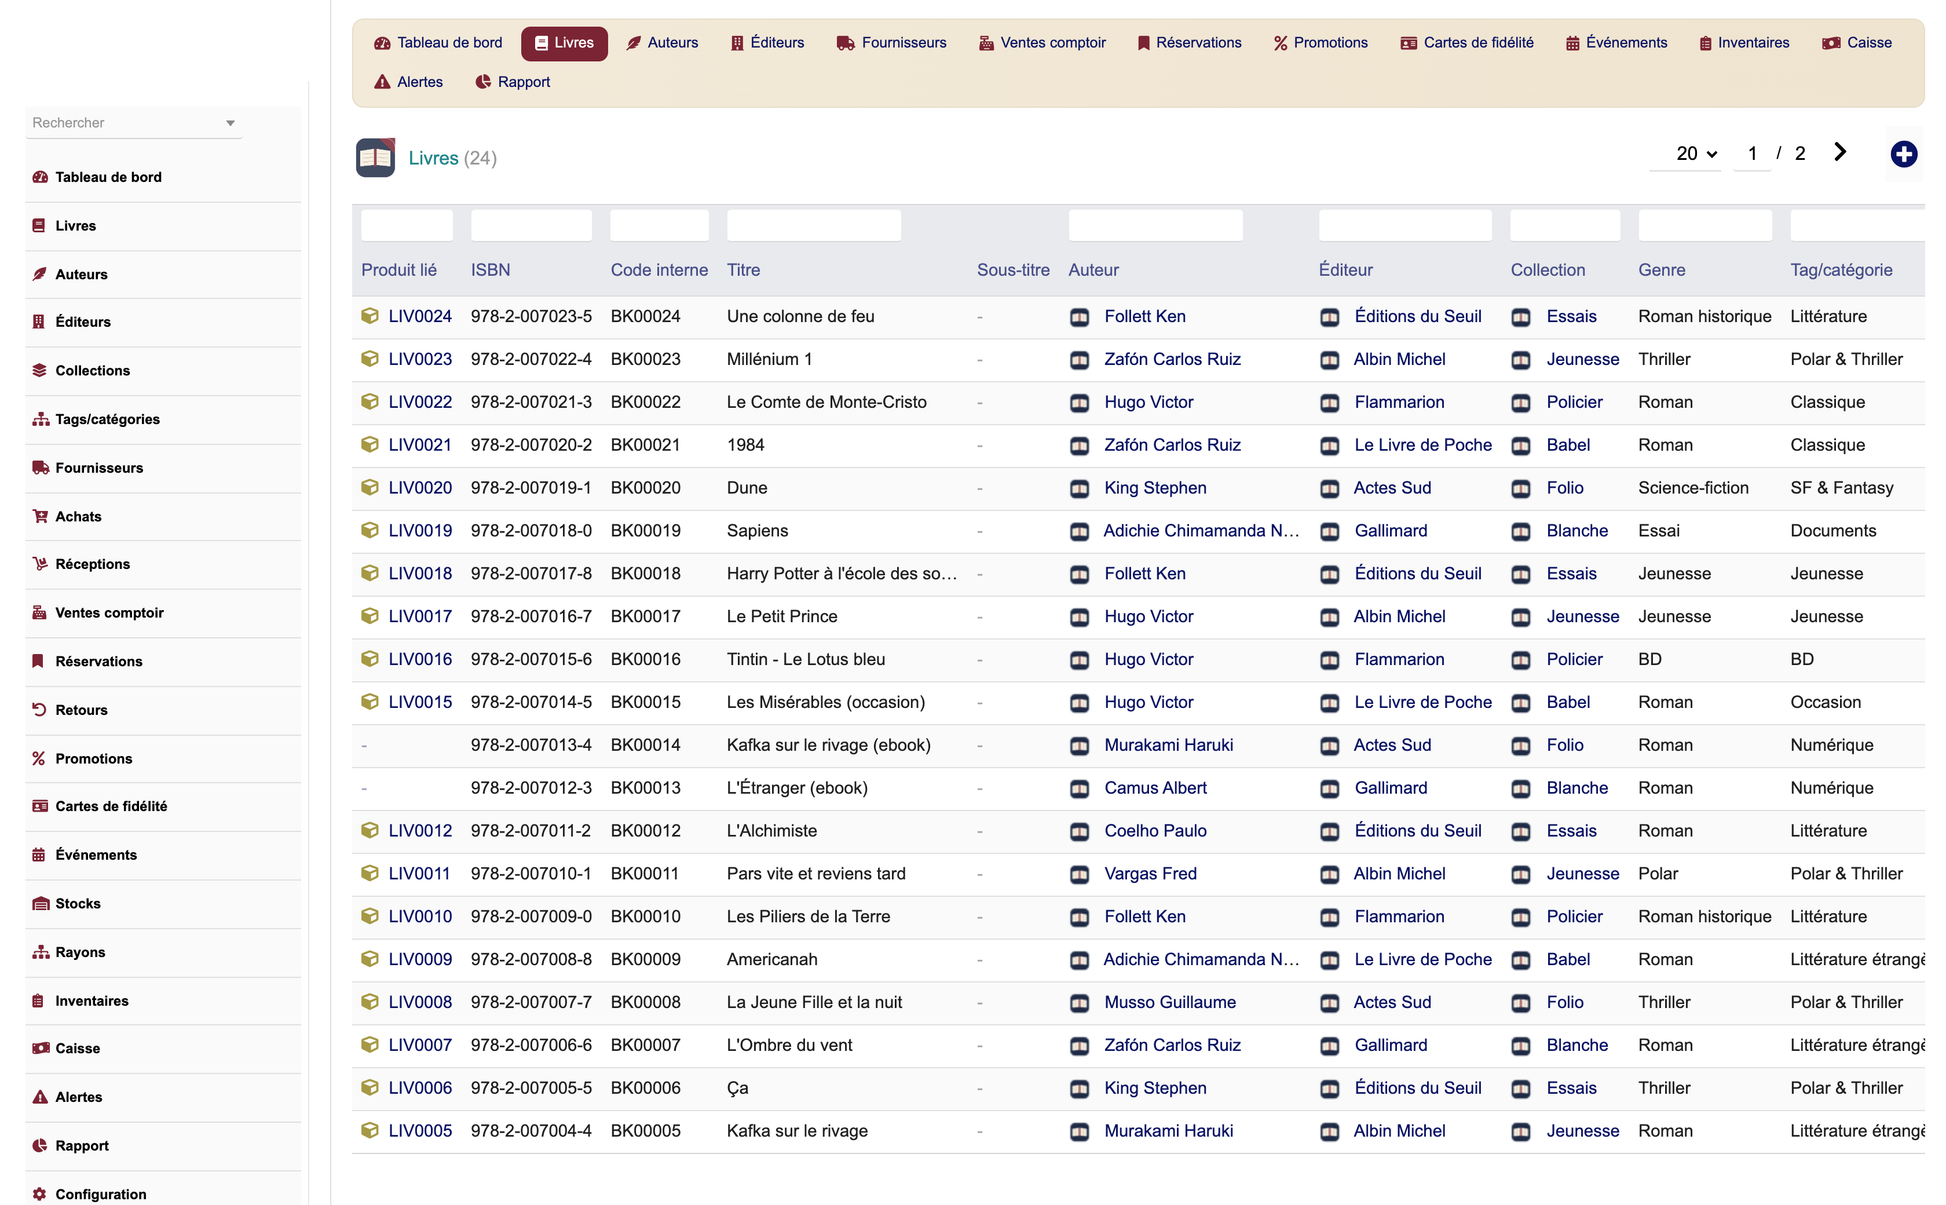Open the Réservations top tab

click(x=1189, y=43)
